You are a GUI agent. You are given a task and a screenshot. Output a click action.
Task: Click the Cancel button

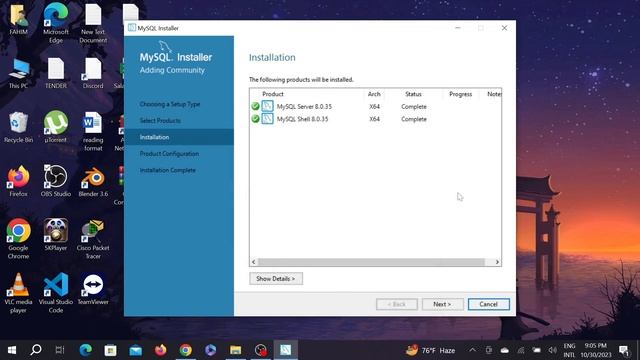pos(489,304)
